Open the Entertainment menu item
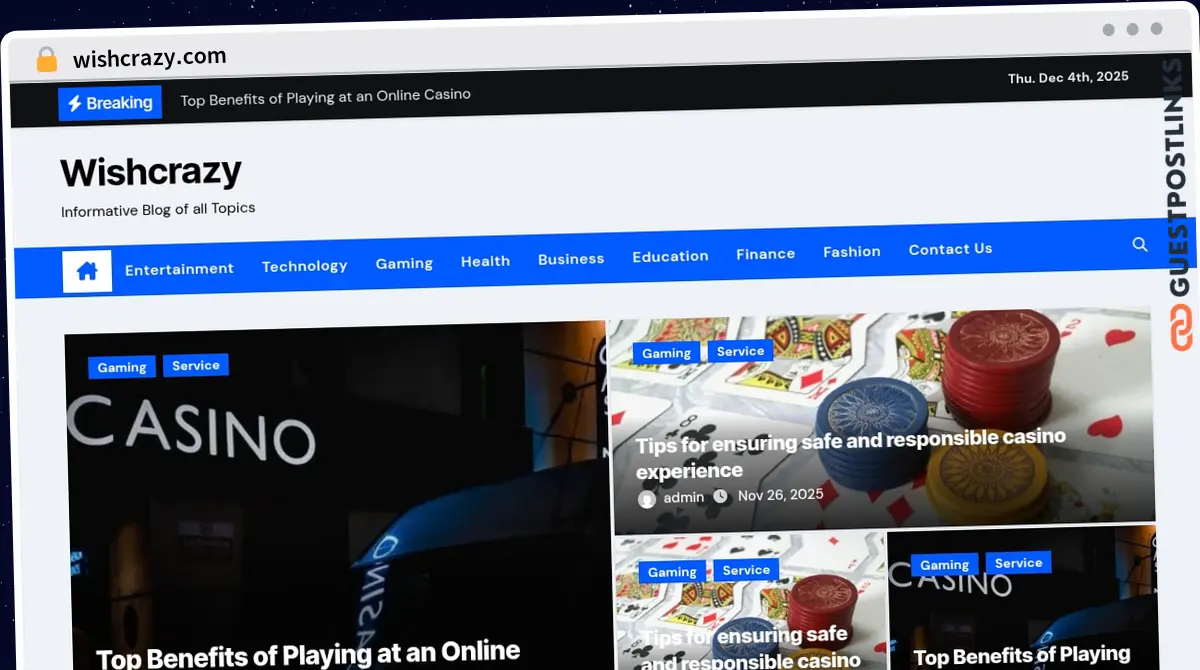1200x670 pixels. 179,269
